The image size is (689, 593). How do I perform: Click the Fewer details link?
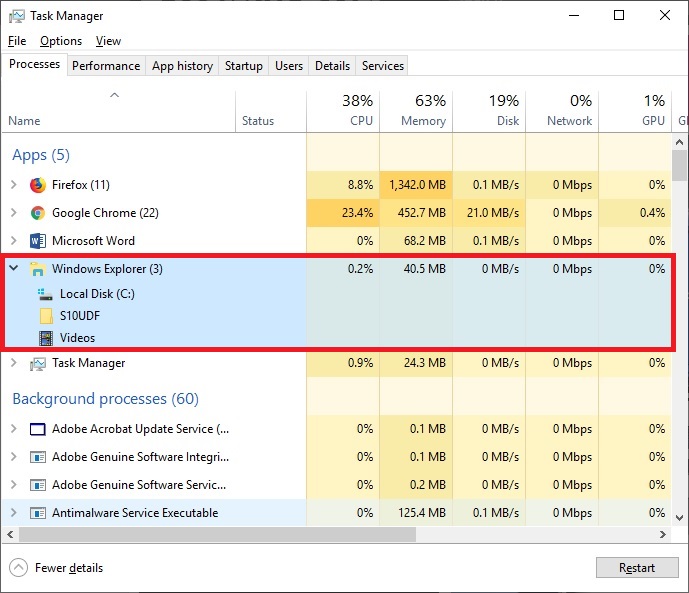click(69, 568)
